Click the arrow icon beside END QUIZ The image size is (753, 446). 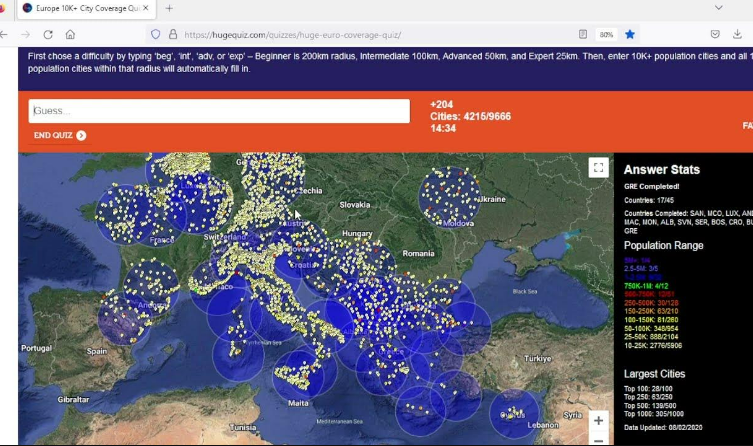click(x=81, y=136)
